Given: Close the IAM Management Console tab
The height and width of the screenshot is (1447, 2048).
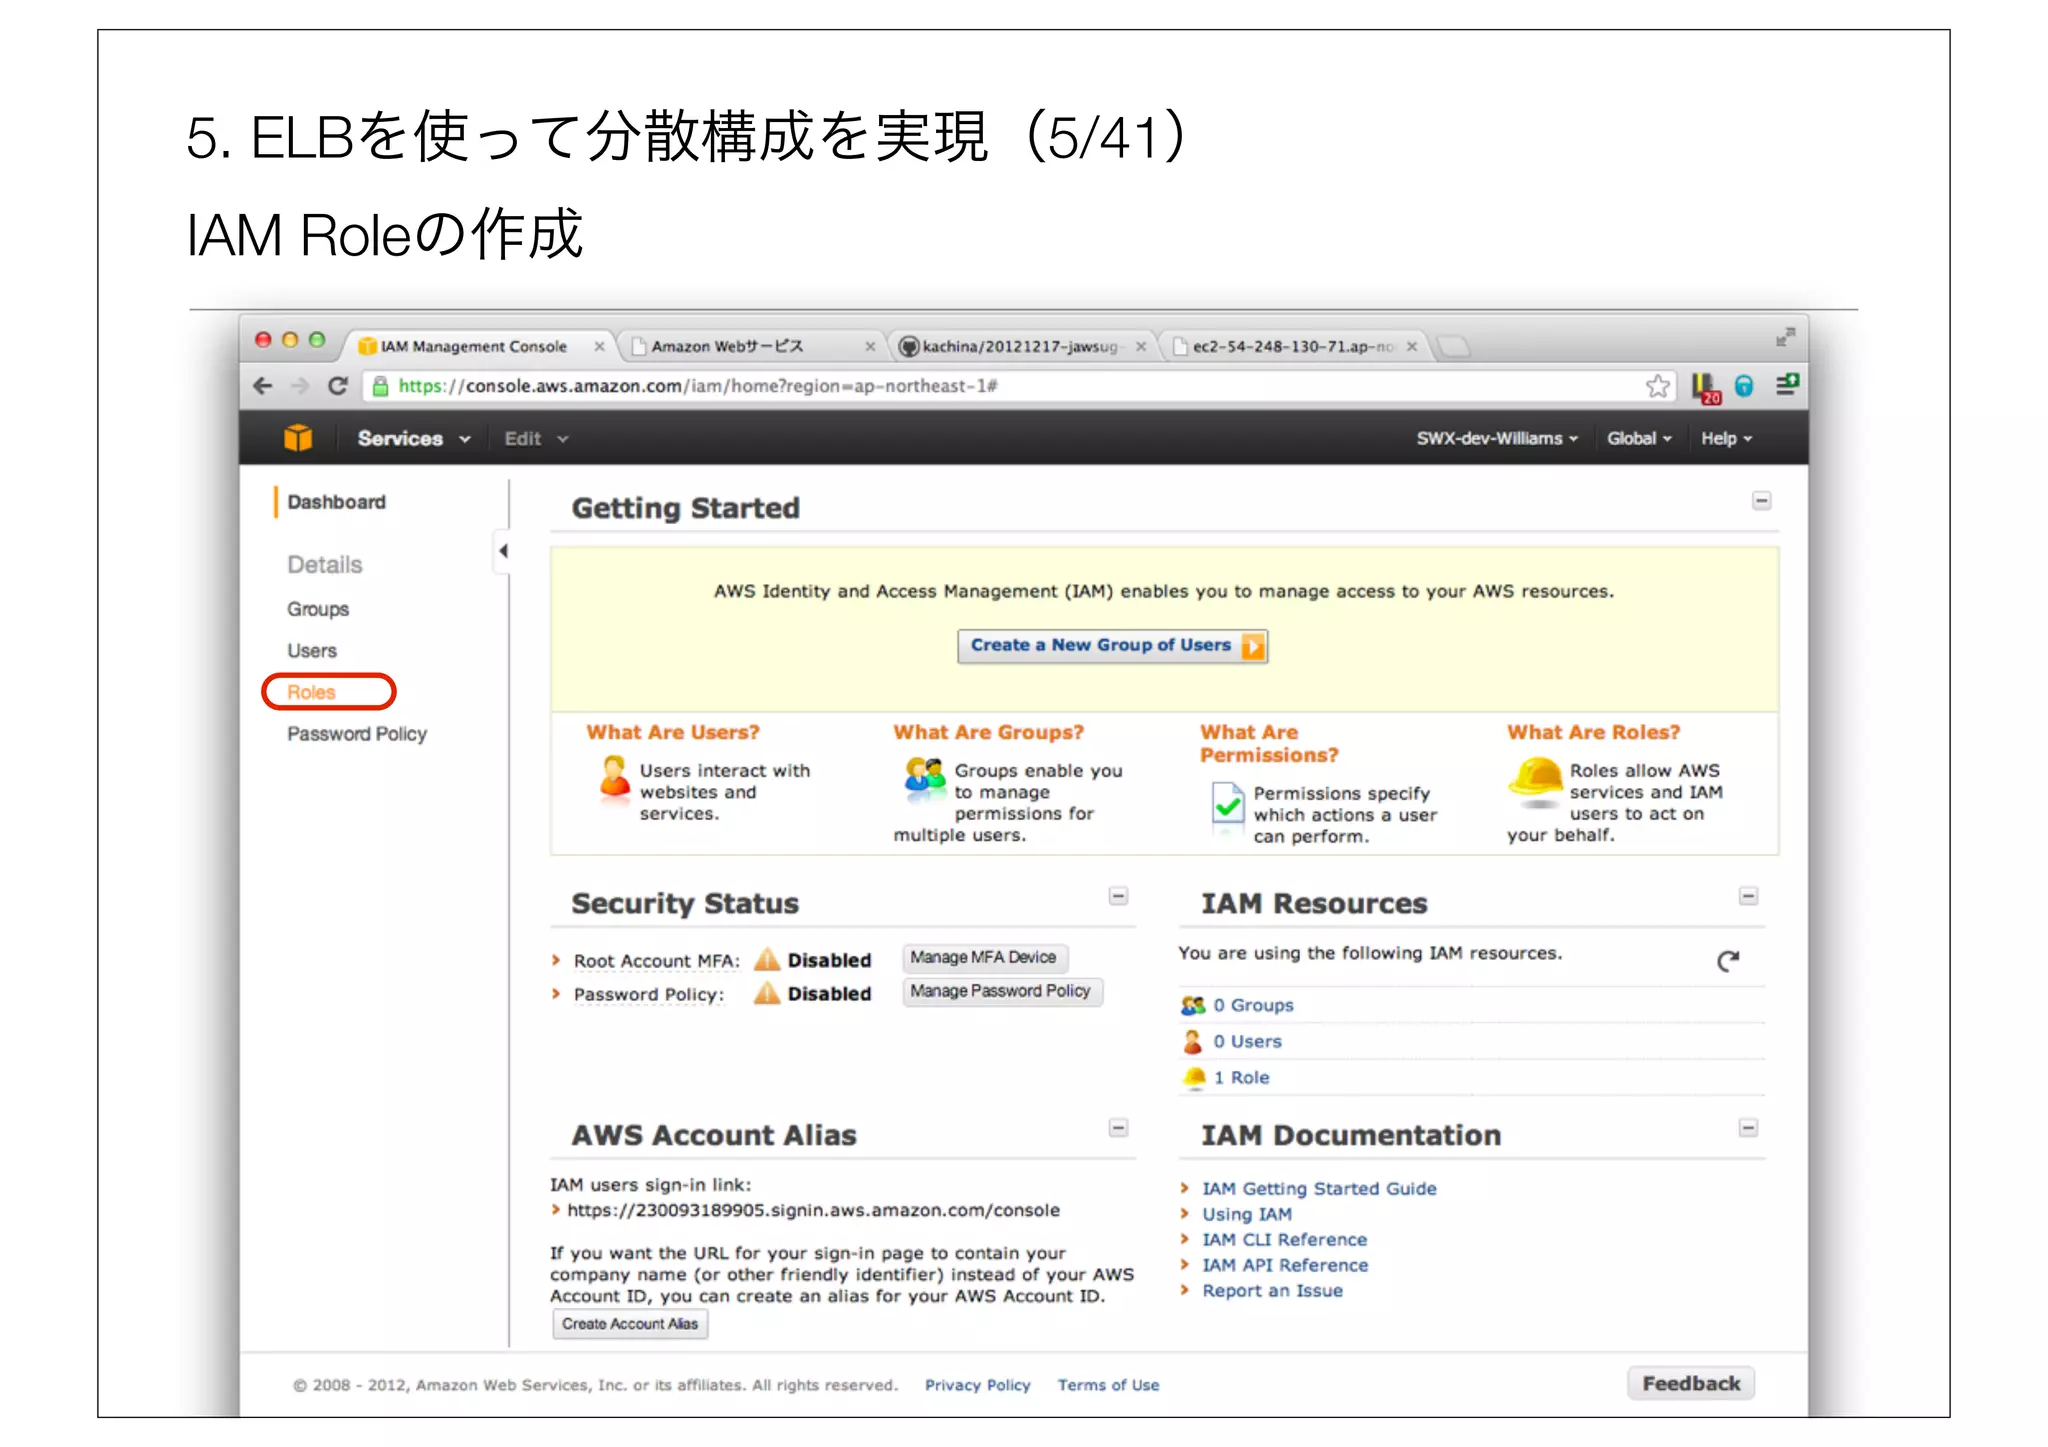Looking at the screenshot, I should click(x=599, y=346).
